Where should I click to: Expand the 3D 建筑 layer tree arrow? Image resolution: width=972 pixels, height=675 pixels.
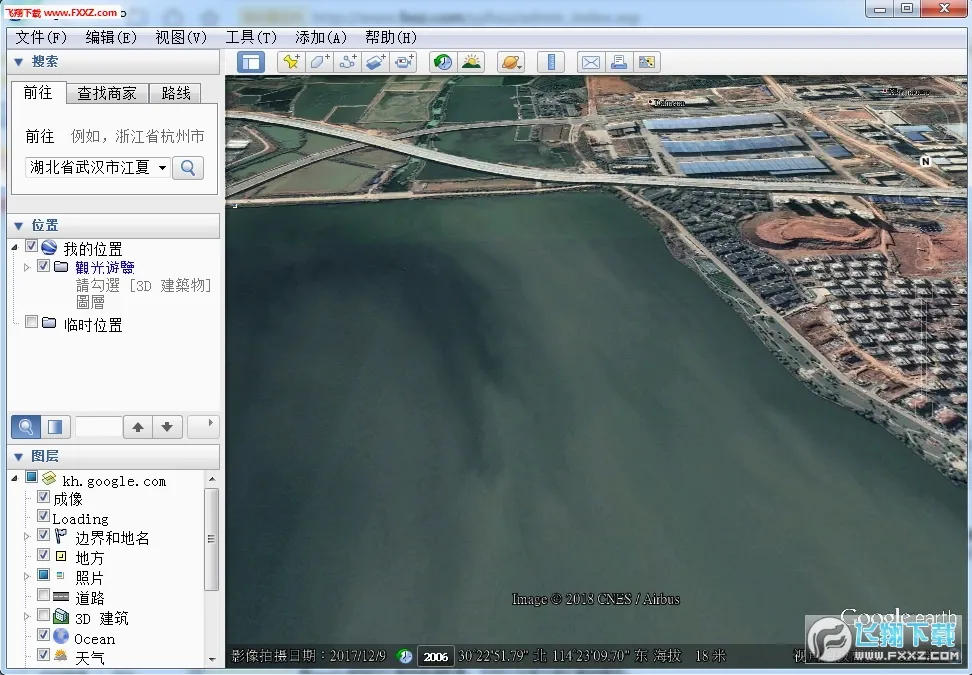click(x=27, y=616)
